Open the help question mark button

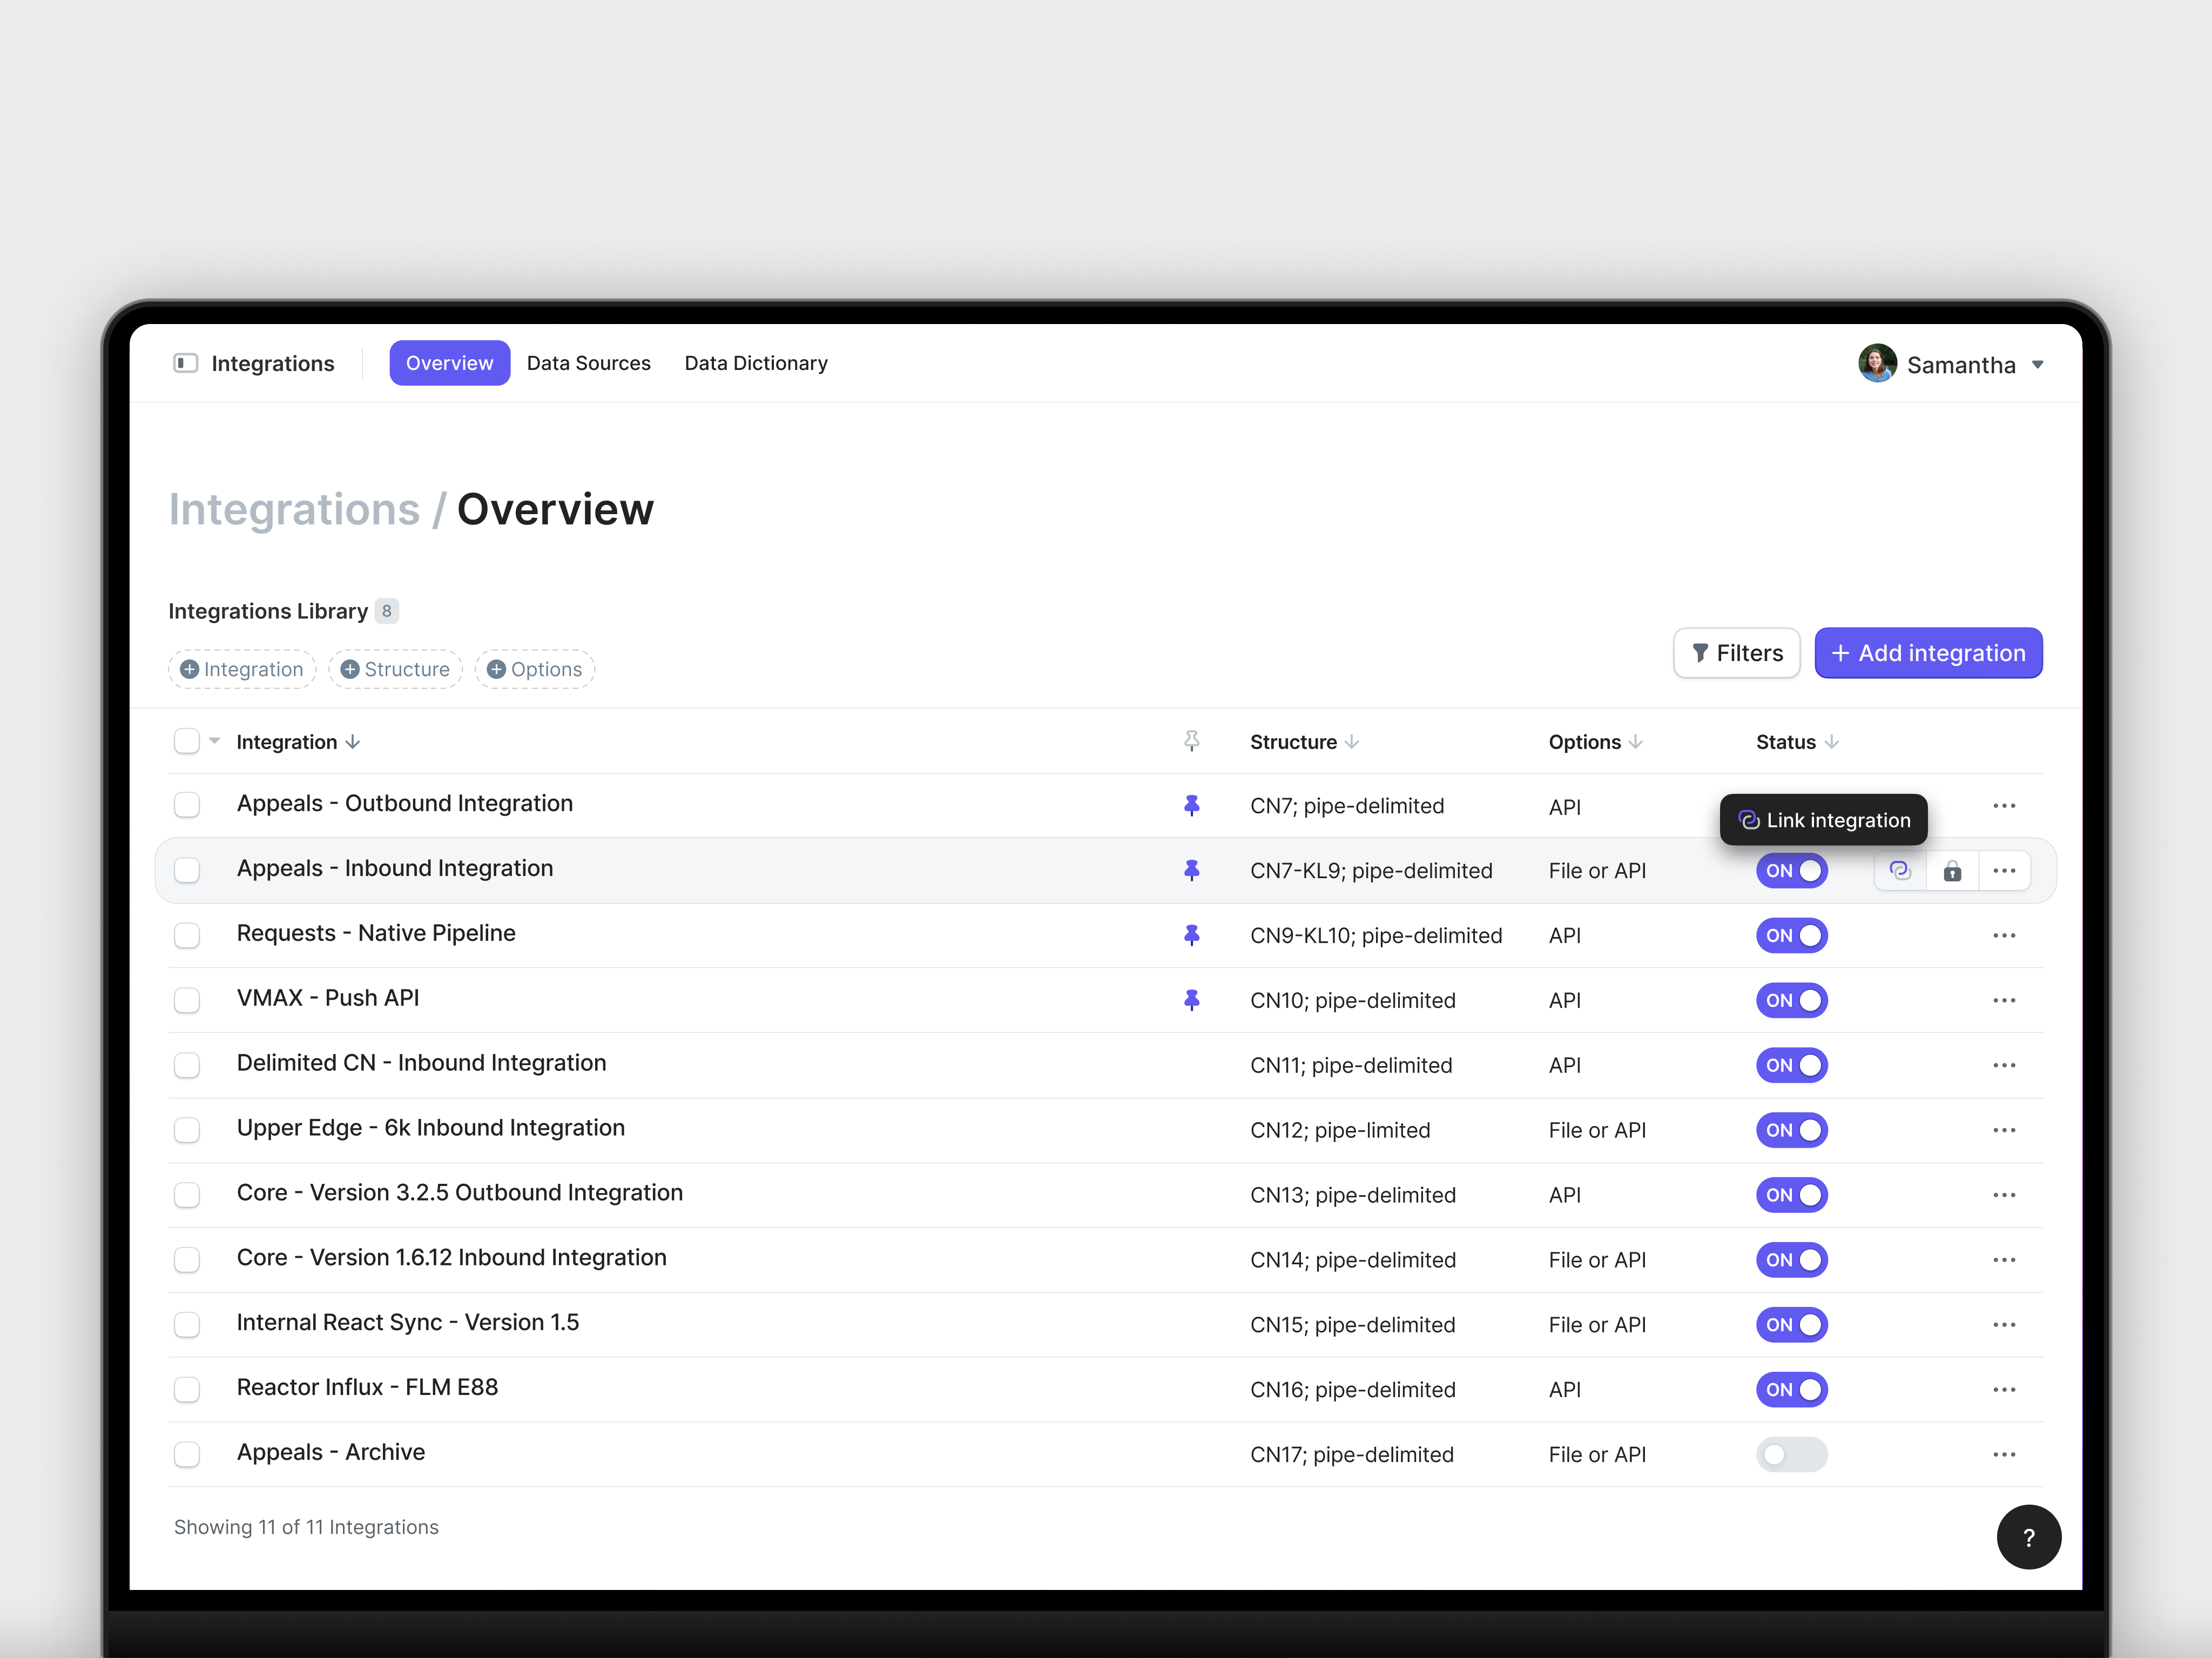coord(2029,1537)
